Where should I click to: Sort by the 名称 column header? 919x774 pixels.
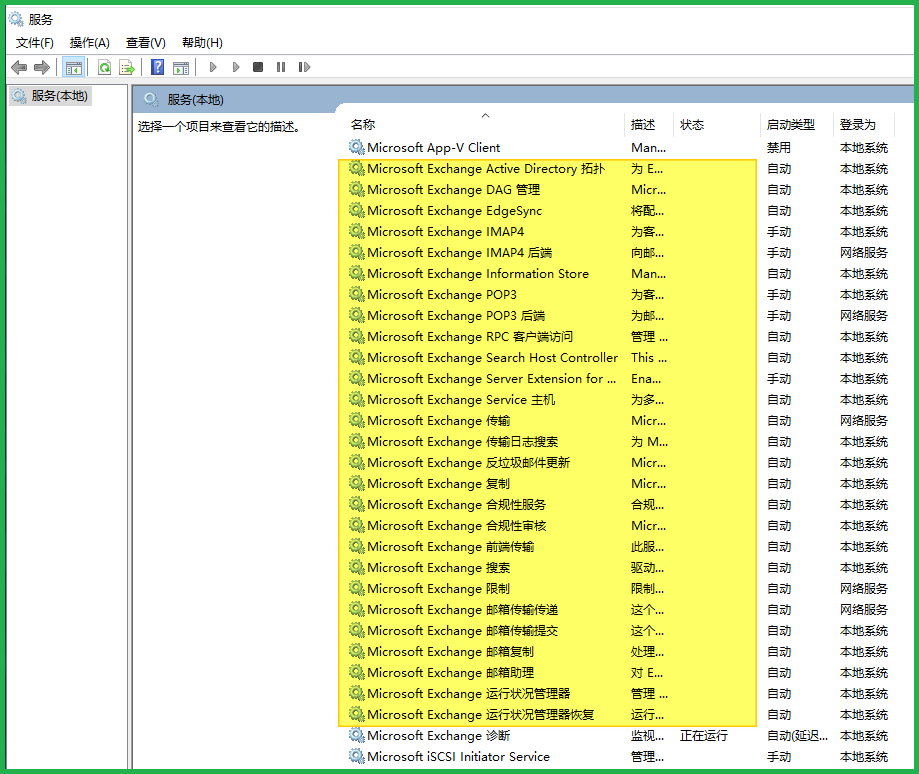[363, 125]
